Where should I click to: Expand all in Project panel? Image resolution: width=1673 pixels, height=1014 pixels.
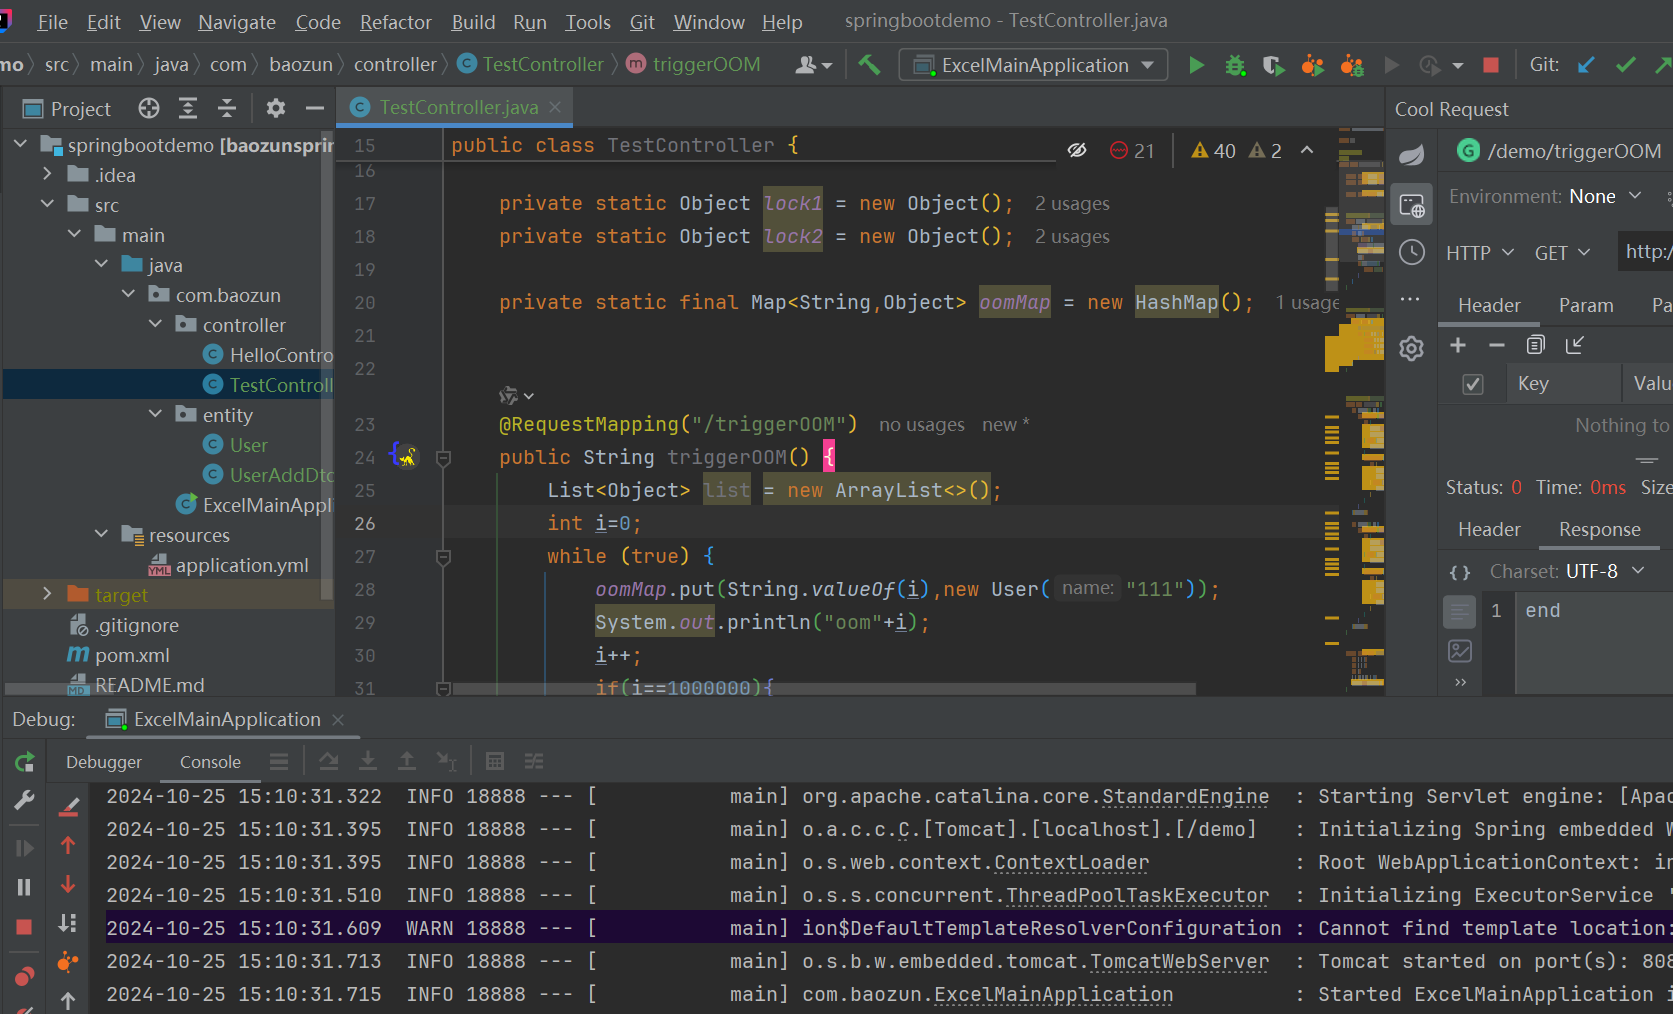click(x=188, y=108)
